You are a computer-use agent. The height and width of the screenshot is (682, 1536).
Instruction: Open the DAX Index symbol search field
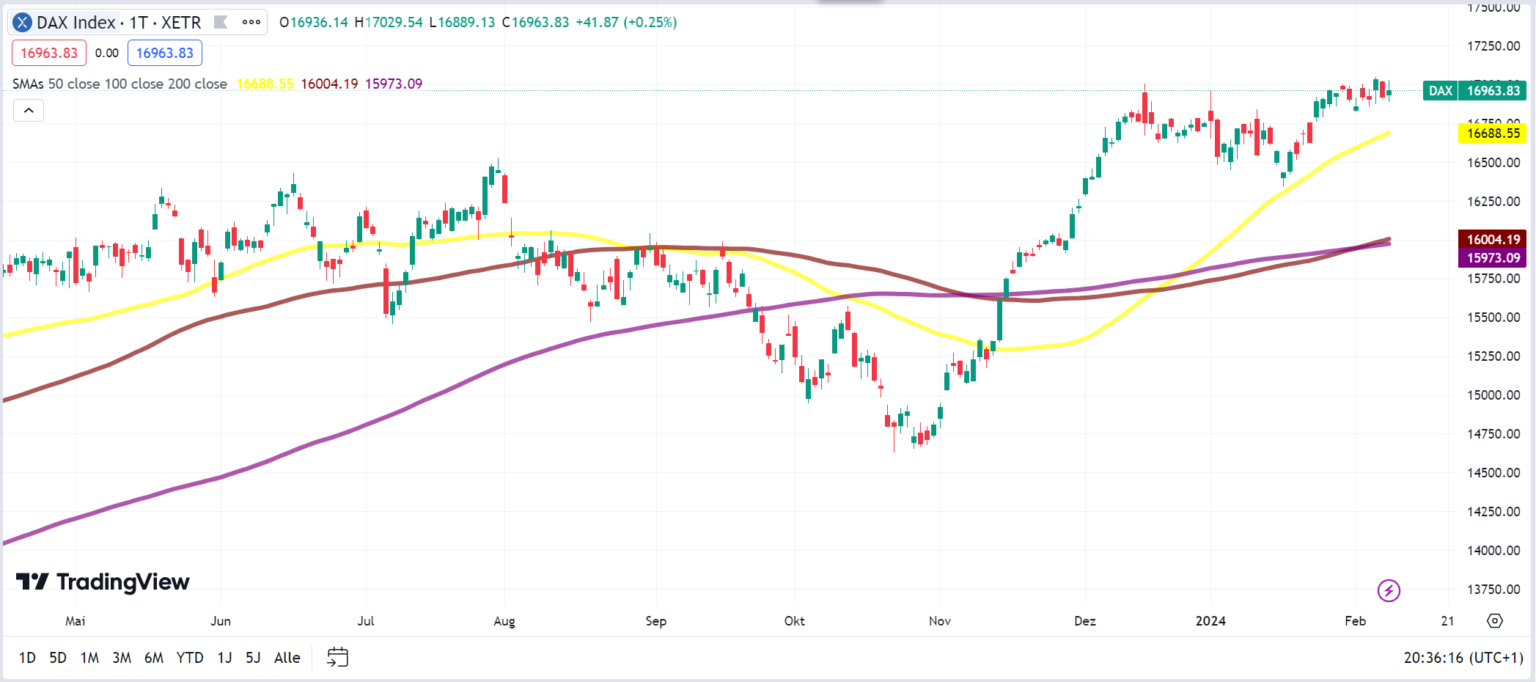point(75,22)
